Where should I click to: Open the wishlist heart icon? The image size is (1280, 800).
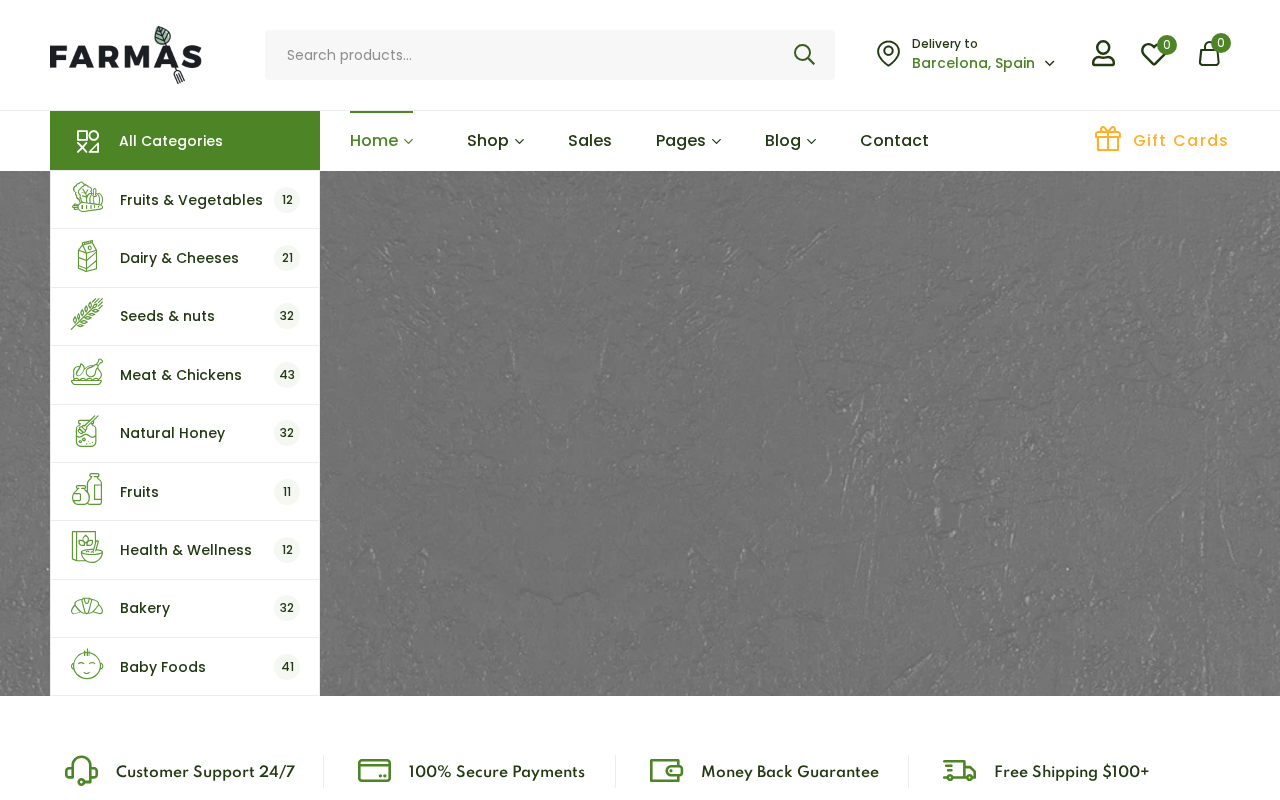(x=1153, y=54)
